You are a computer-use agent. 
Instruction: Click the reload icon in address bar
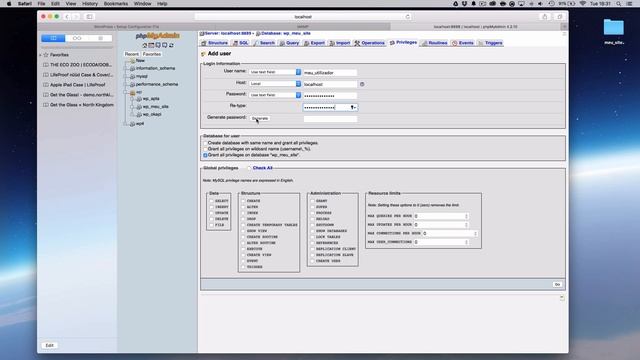pyautogui.click(x=407, y=17)
